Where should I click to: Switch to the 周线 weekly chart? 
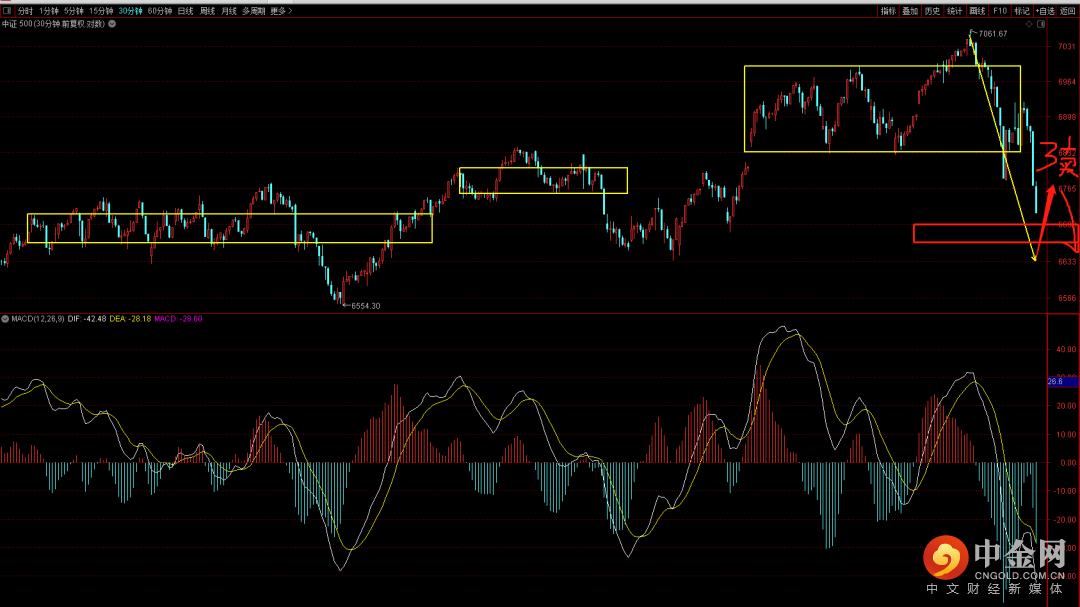[x=207, y=11]
